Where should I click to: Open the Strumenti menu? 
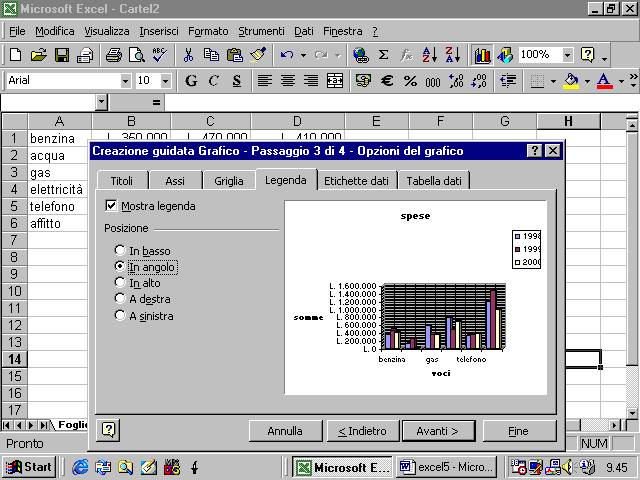click(x=261, y=31)
